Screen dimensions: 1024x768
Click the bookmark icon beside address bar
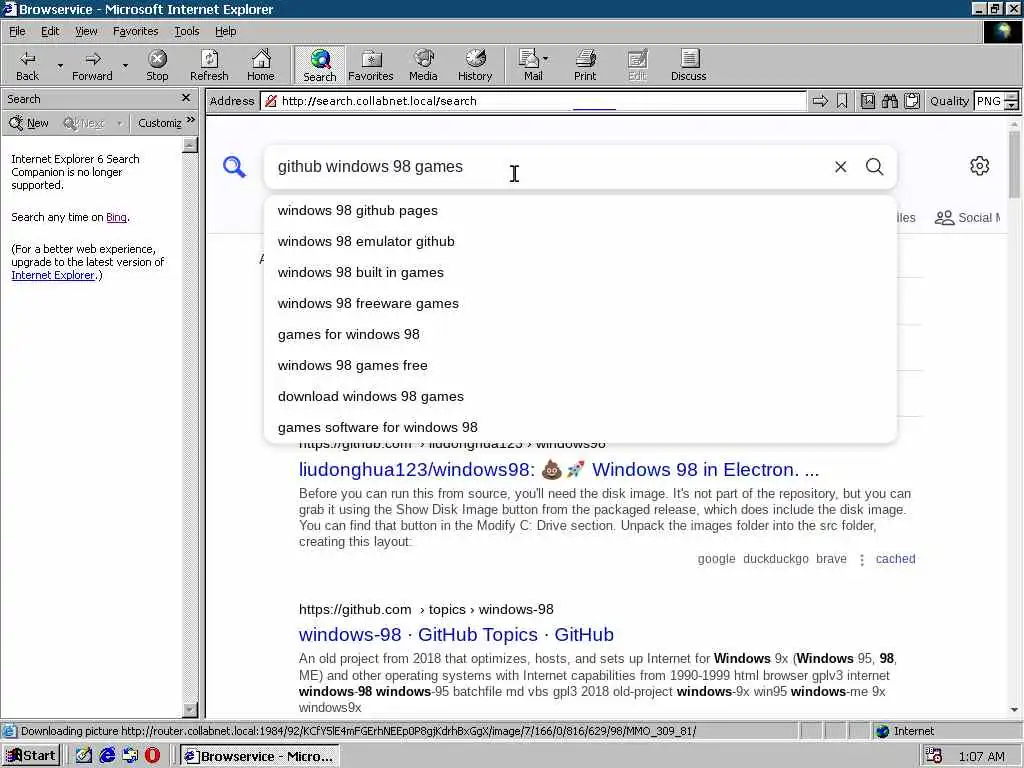[x=842, y=101]
